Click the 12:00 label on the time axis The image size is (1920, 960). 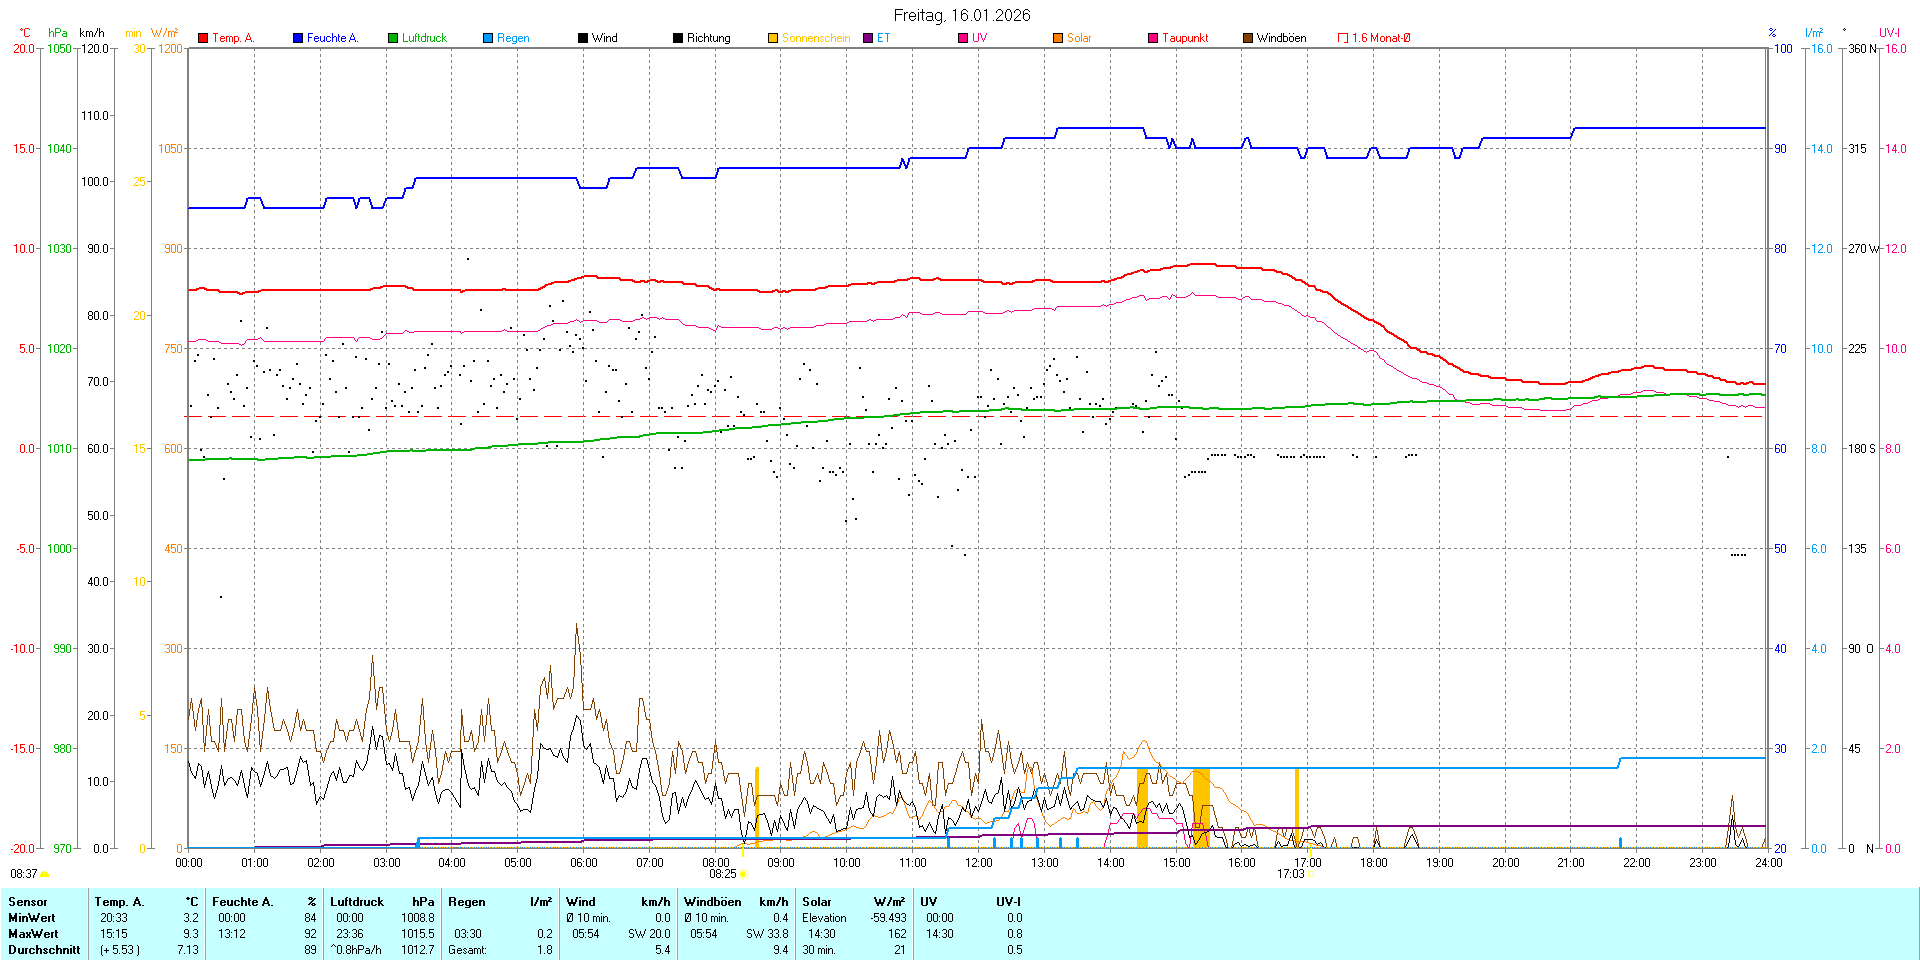pos(978,863)
